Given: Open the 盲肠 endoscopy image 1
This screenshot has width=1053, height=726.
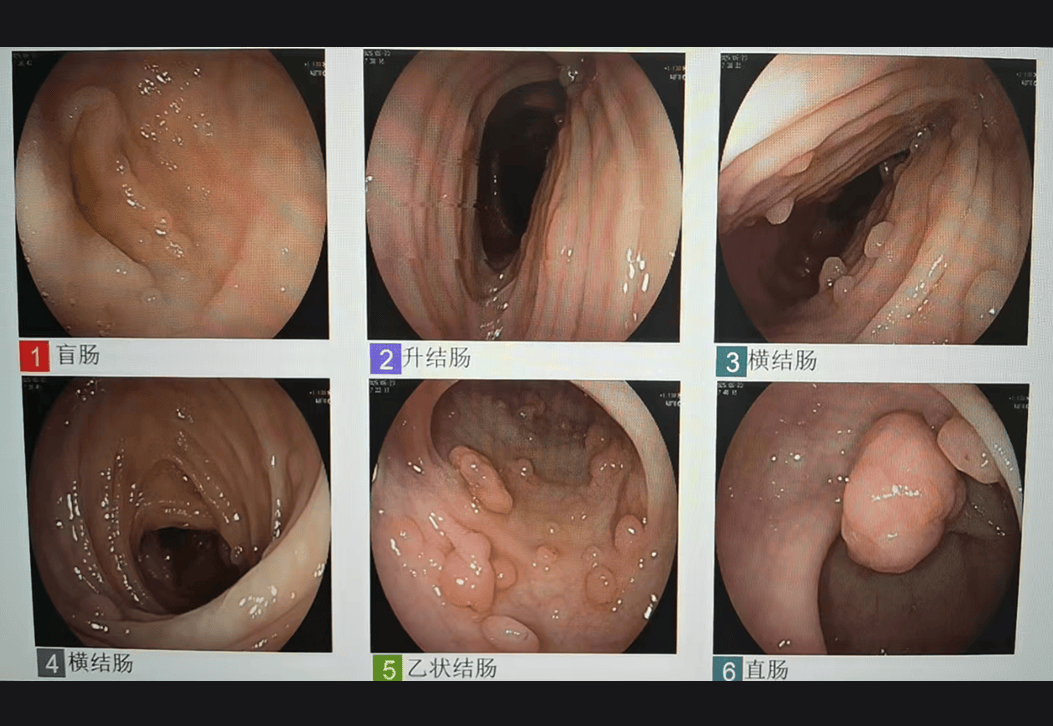Looking at the screenshot, I should pyautogui.click(x=171, y=193).
